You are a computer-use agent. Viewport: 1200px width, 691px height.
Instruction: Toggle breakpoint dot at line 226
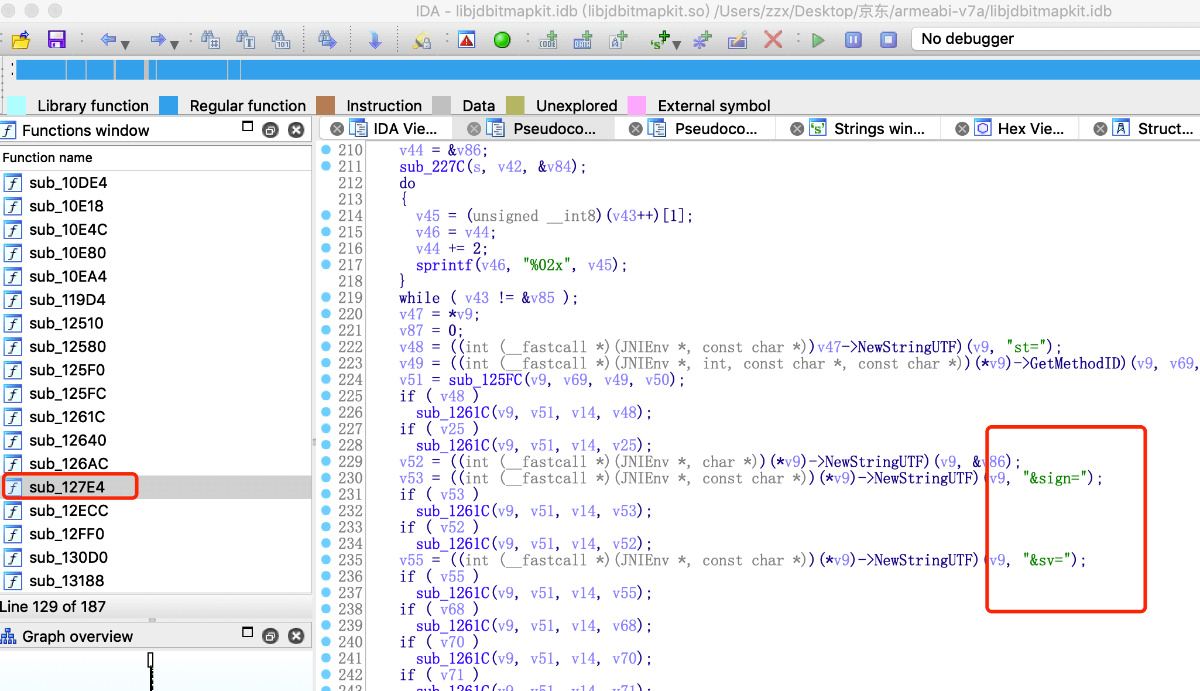coord(326,412)
